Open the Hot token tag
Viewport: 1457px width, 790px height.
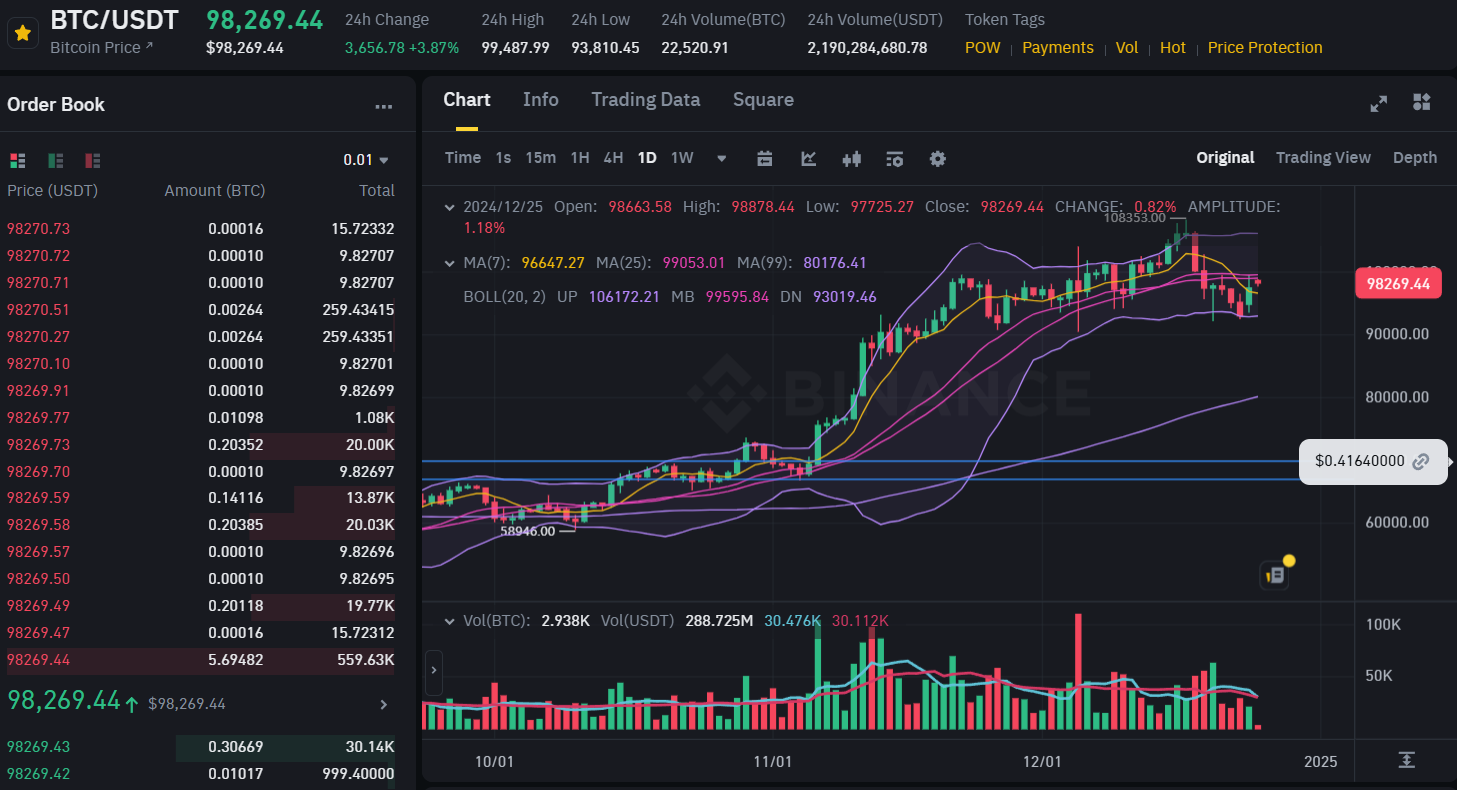point(1173,48)
